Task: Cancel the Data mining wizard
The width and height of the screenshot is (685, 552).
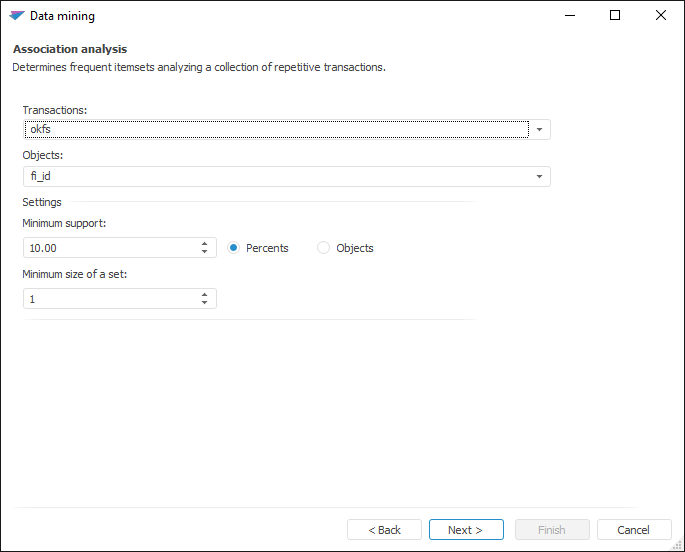Action: coord(634,530)
